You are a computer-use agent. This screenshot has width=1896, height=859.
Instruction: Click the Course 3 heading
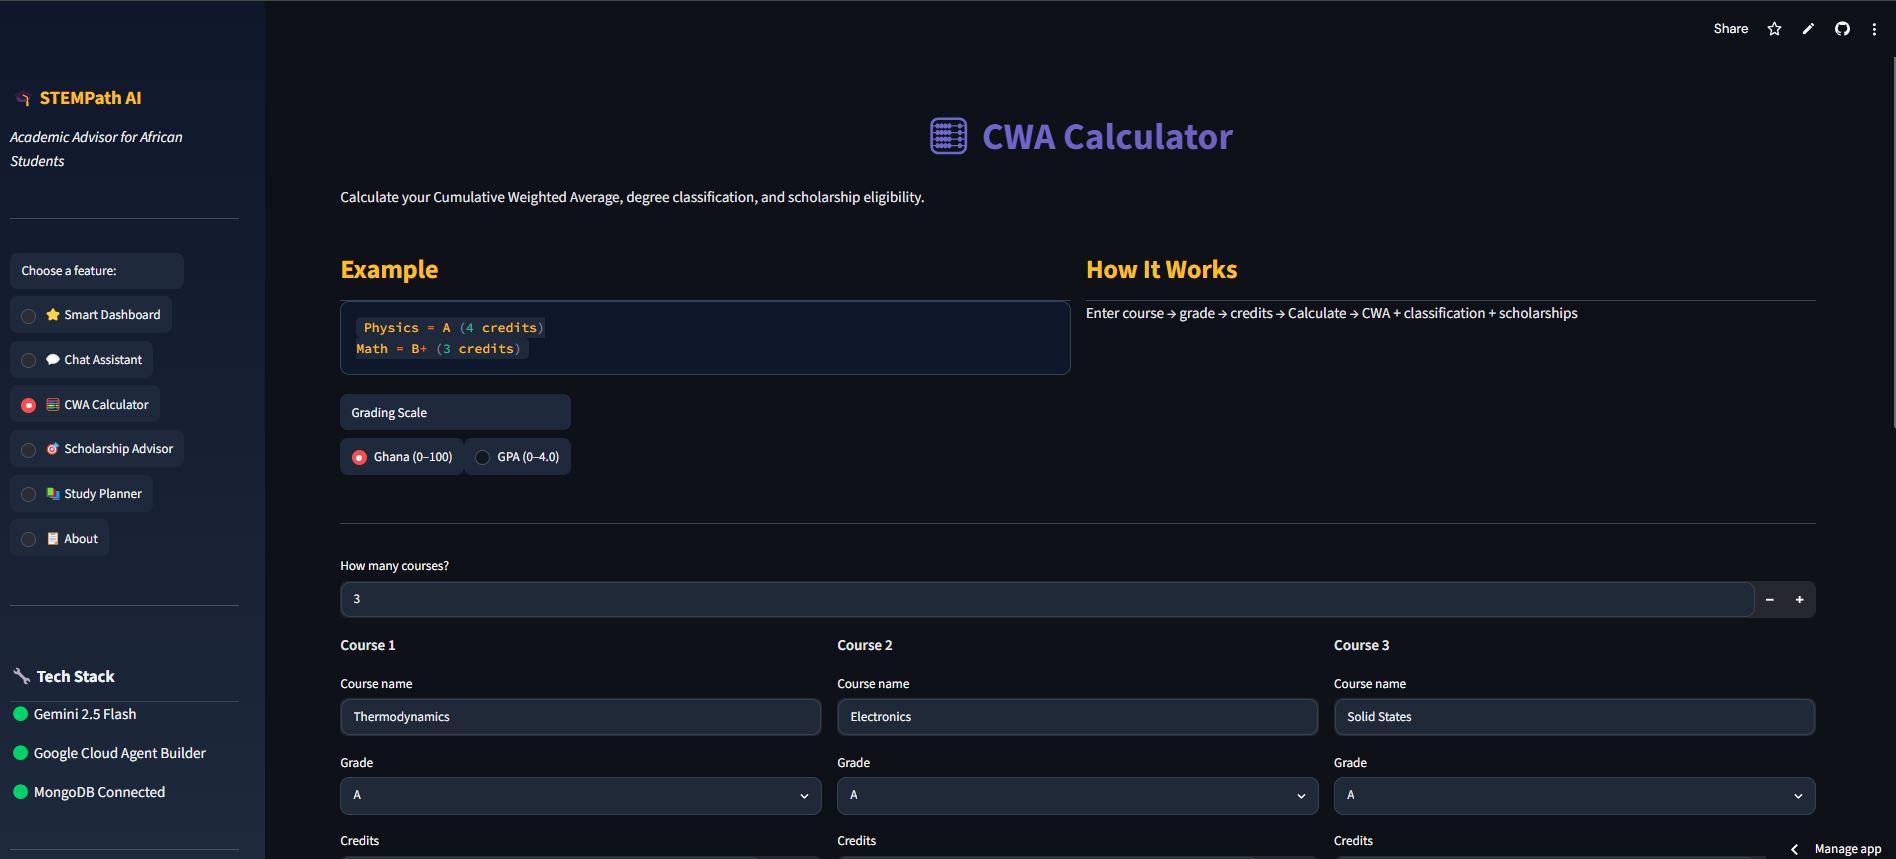point(1361,646)
